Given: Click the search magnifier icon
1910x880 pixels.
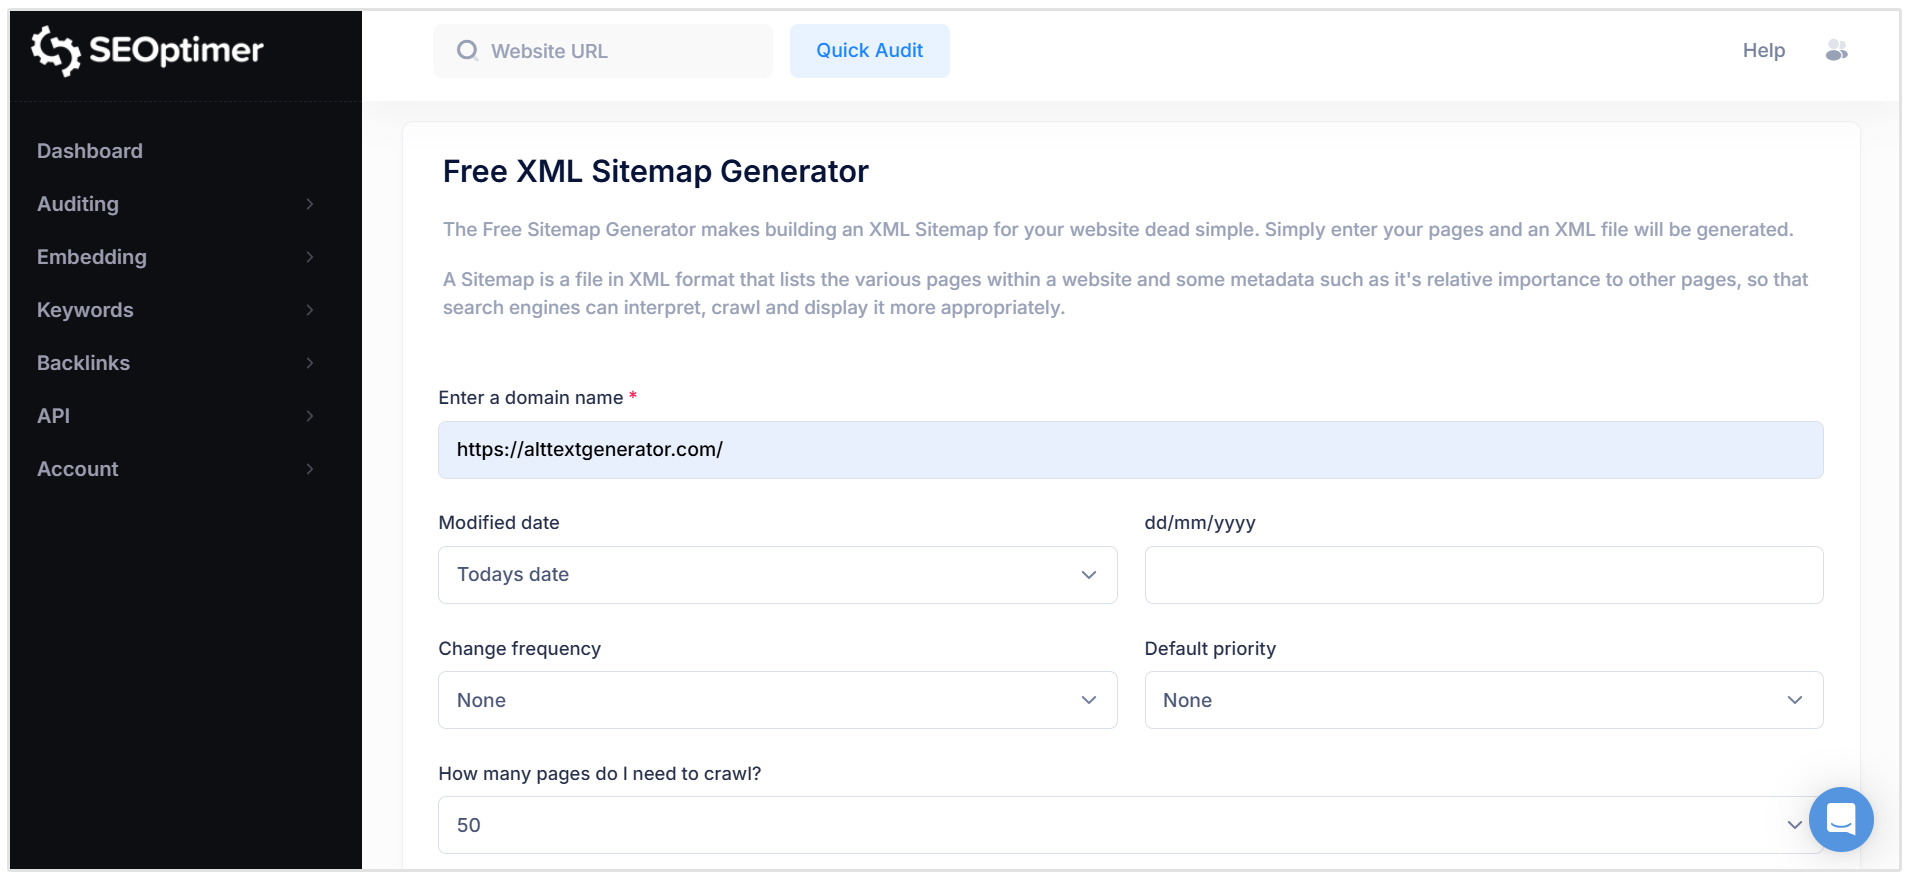Looking at the screenshot, I should click(x=467, y=51).
